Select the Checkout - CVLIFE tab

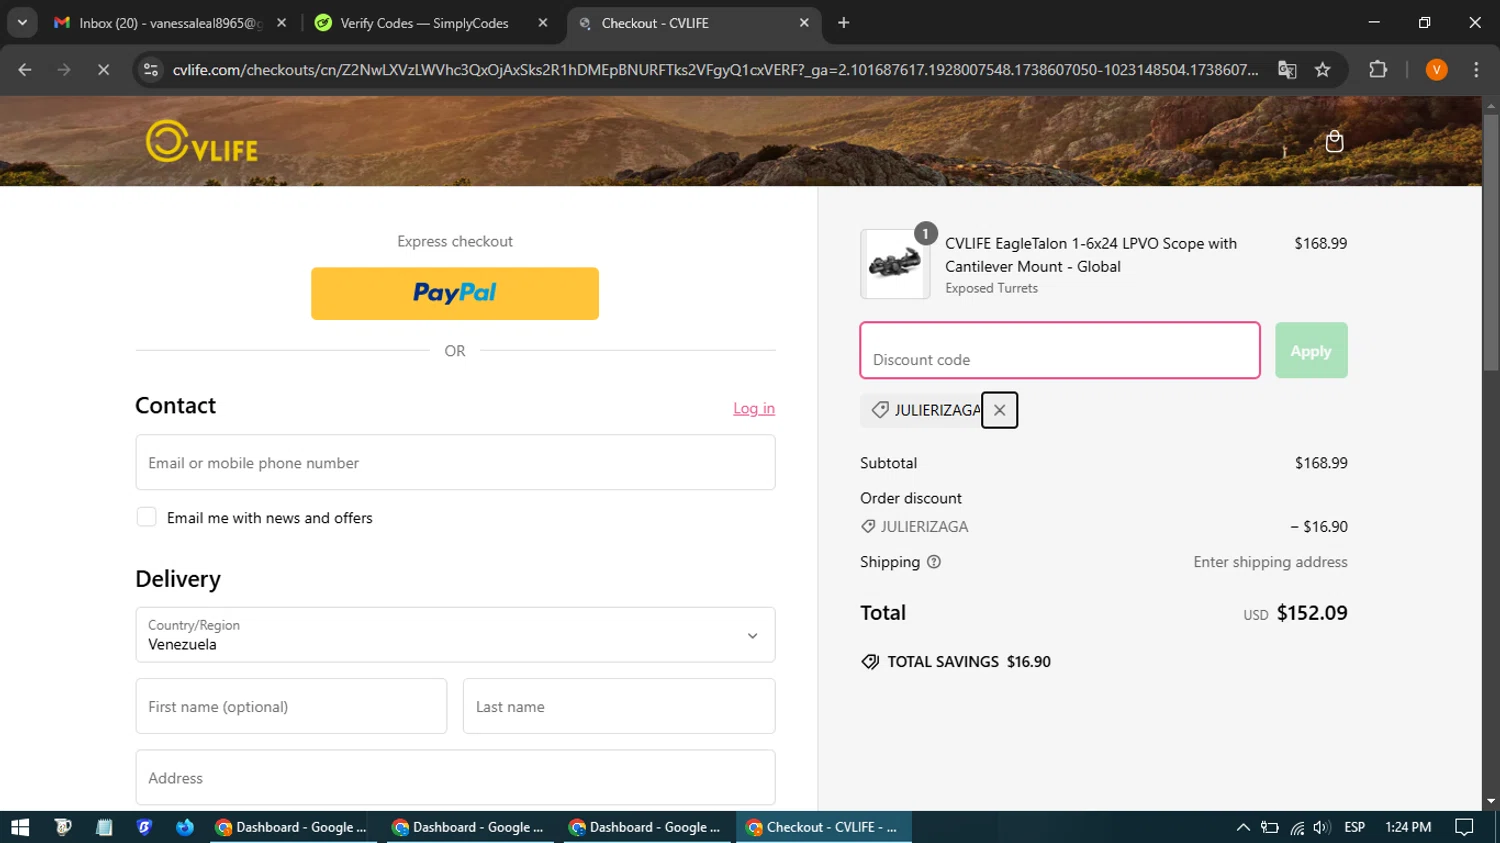click(x=693, y=23)
